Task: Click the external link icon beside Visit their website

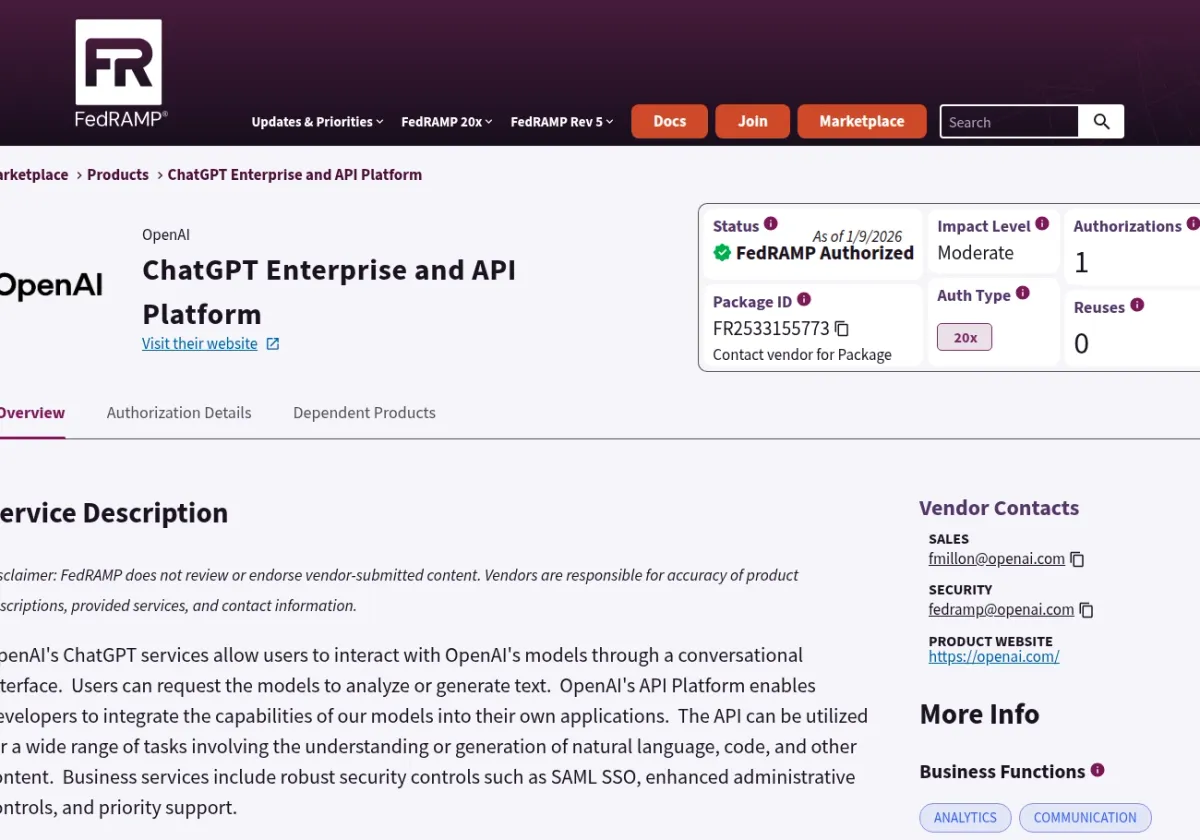Action: click(x=272, y=344)
